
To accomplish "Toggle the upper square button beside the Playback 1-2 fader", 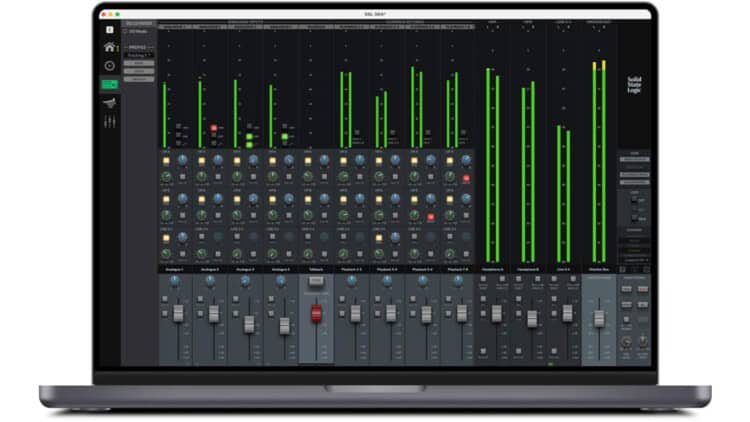I will coord(342,299).
